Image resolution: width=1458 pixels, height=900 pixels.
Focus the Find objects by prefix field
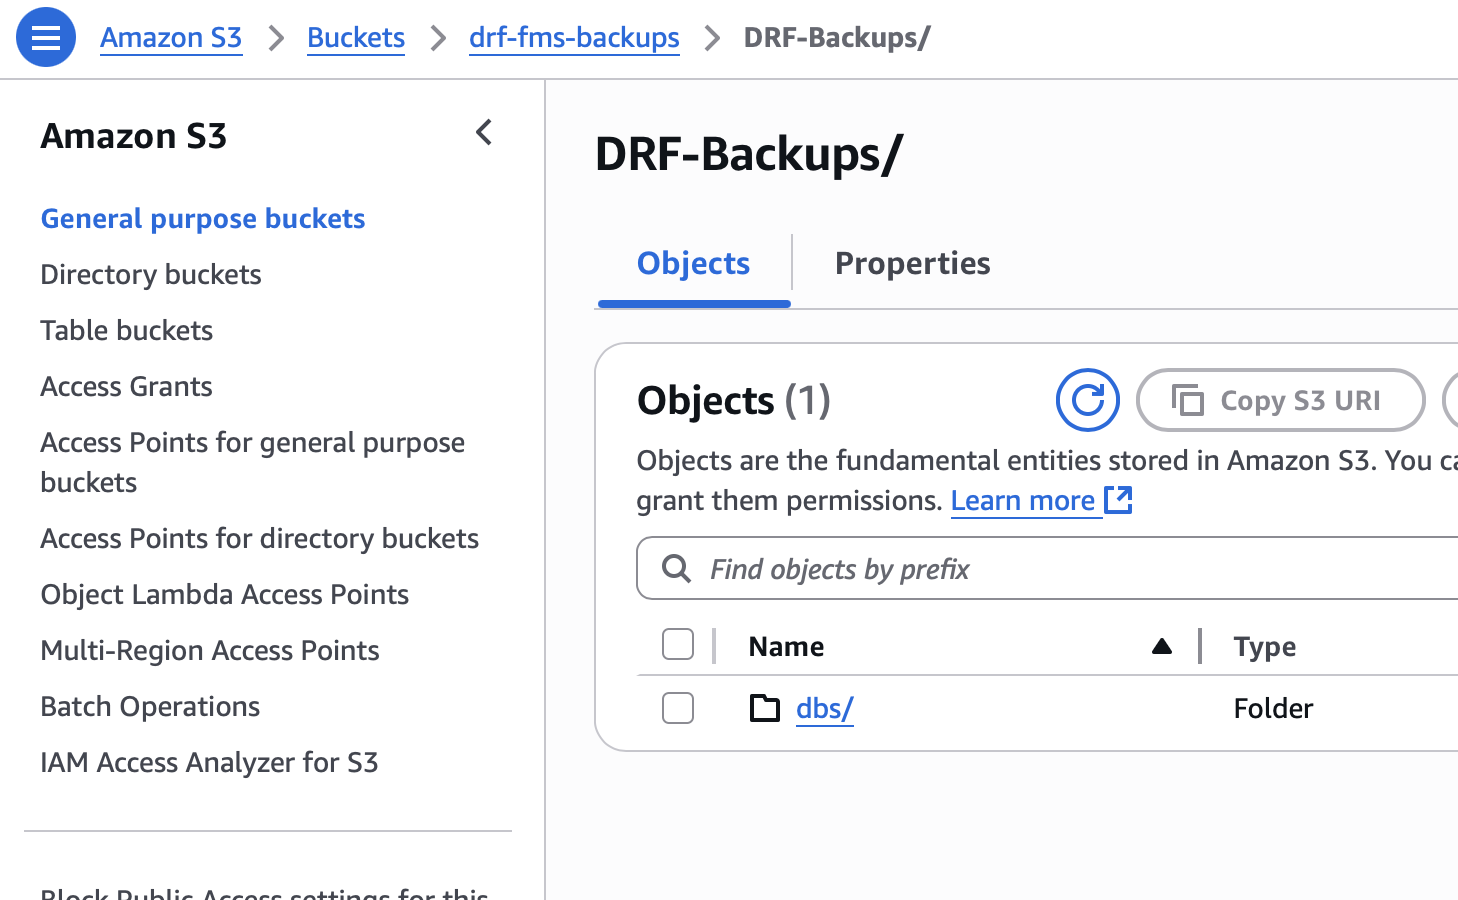pyautogui.click(x=1047, y=568)
